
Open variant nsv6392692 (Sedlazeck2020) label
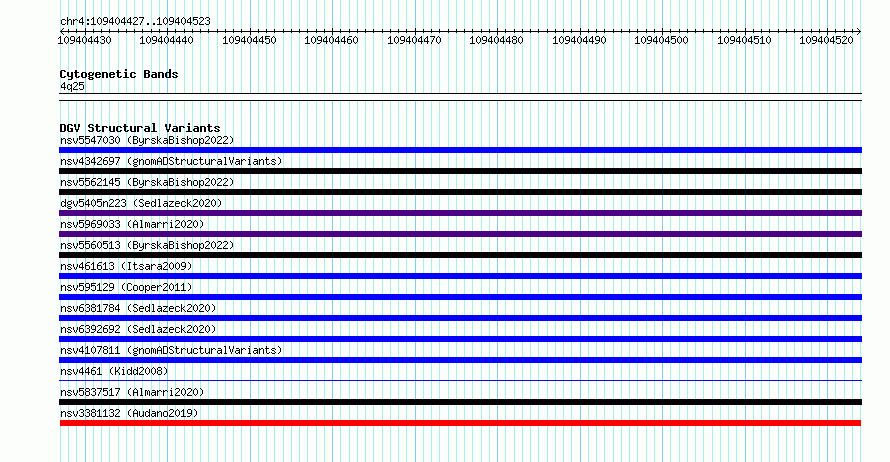pos(138,329)
